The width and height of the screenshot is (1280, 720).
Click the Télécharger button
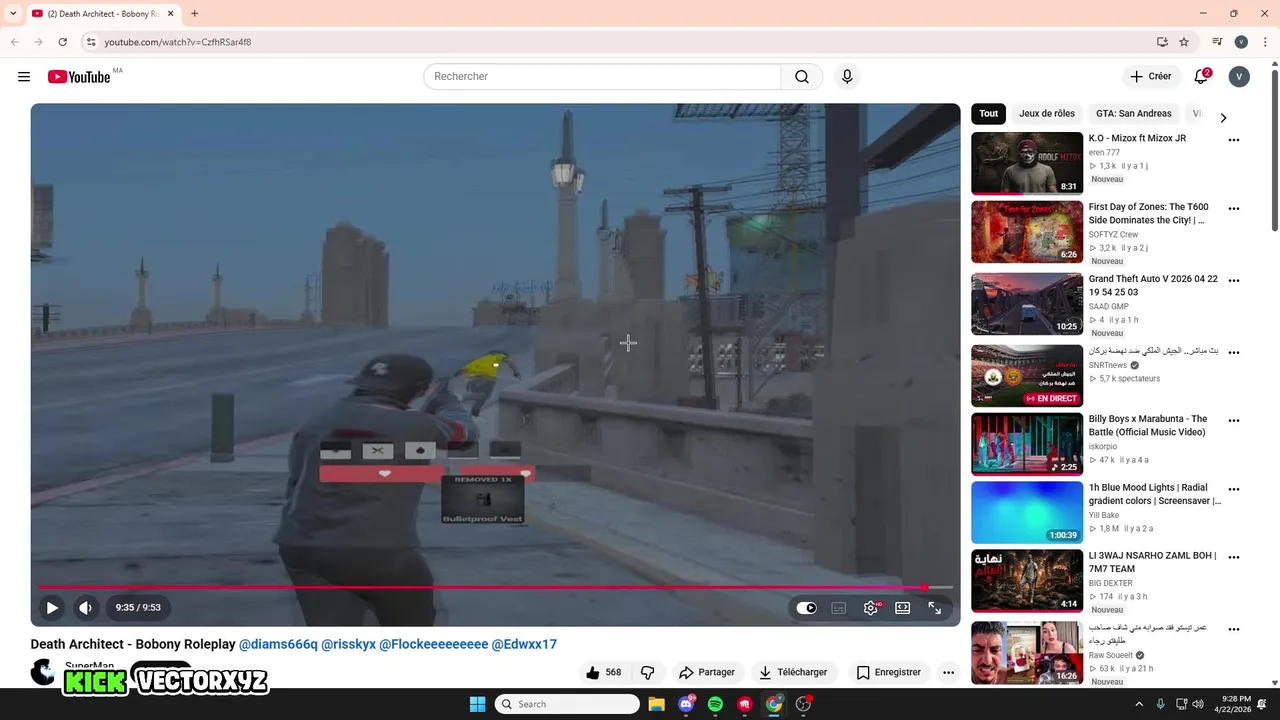(793, 673)
